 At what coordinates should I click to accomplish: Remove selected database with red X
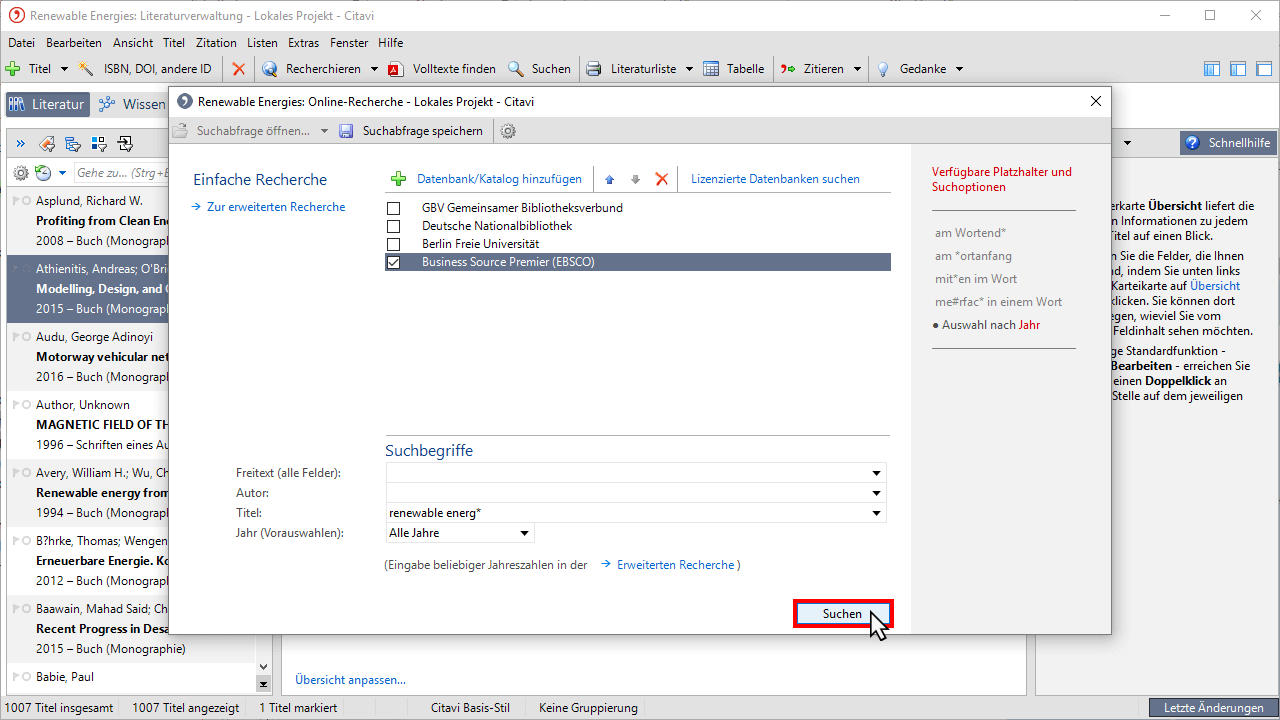(661, 179)
